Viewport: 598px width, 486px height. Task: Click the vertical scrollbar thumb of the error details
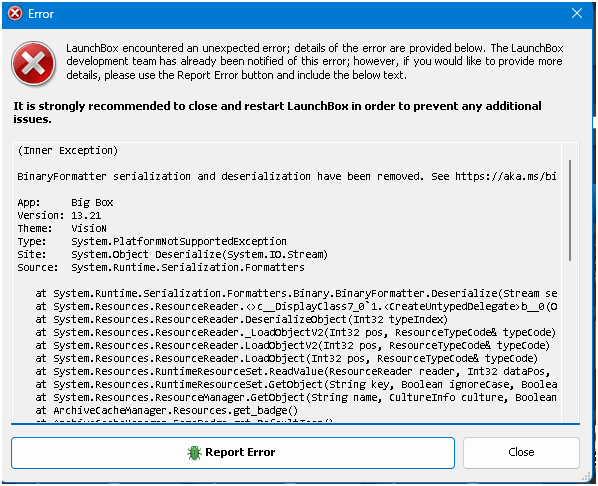[x=570, y=210]
